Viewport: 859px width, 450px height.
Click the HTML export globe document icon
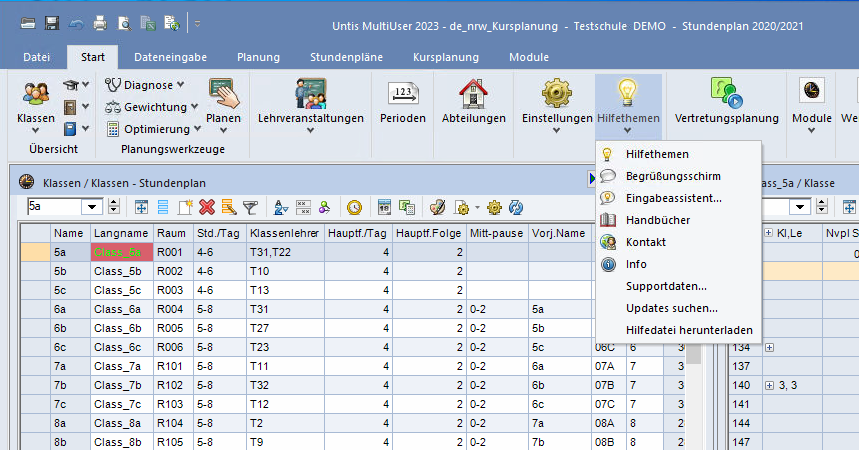(172, 23)
